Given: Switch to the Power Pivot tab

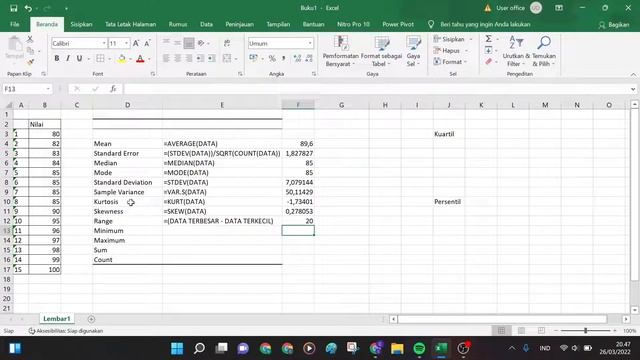Looking at the screenshot, I should point(398,24).
